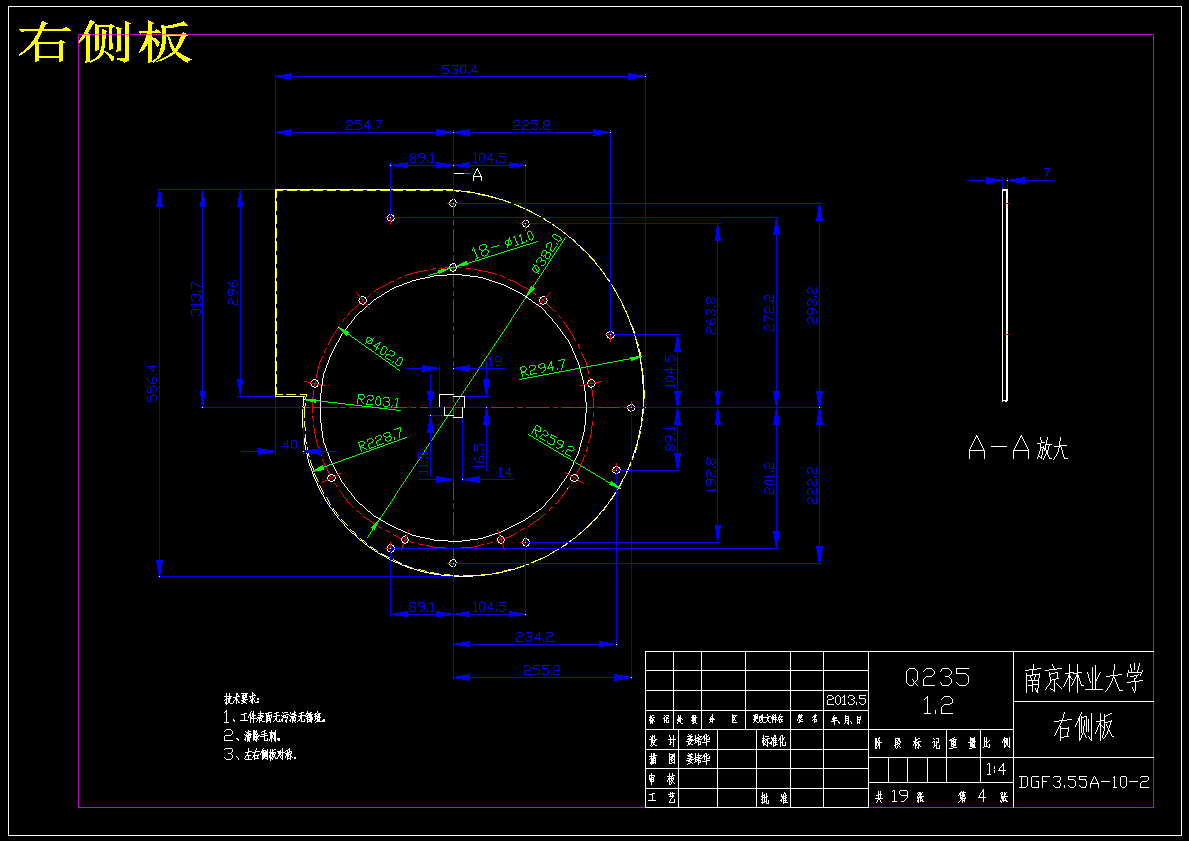1189x841 pixels.
Task: Click the 14 dimension text
Action: point(504,472)
